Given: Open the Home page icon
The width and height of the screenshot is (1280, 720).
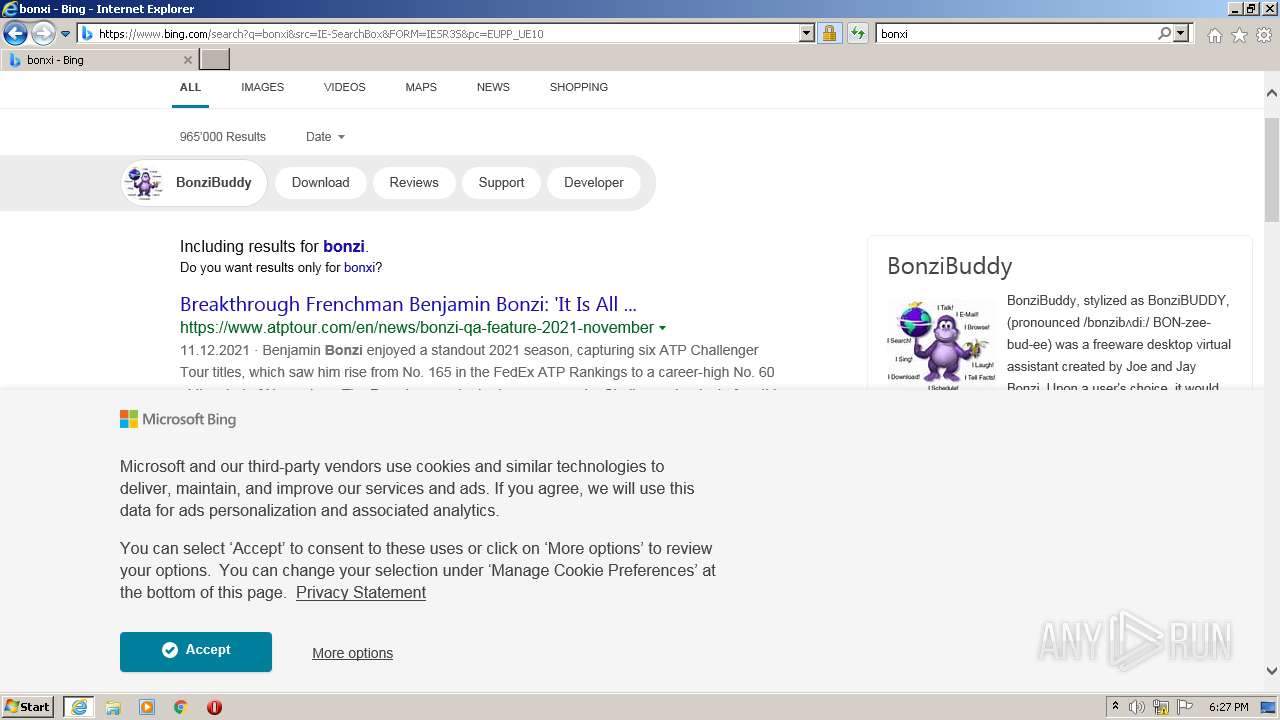Looking at the screenshot, I should [1214, 35].
